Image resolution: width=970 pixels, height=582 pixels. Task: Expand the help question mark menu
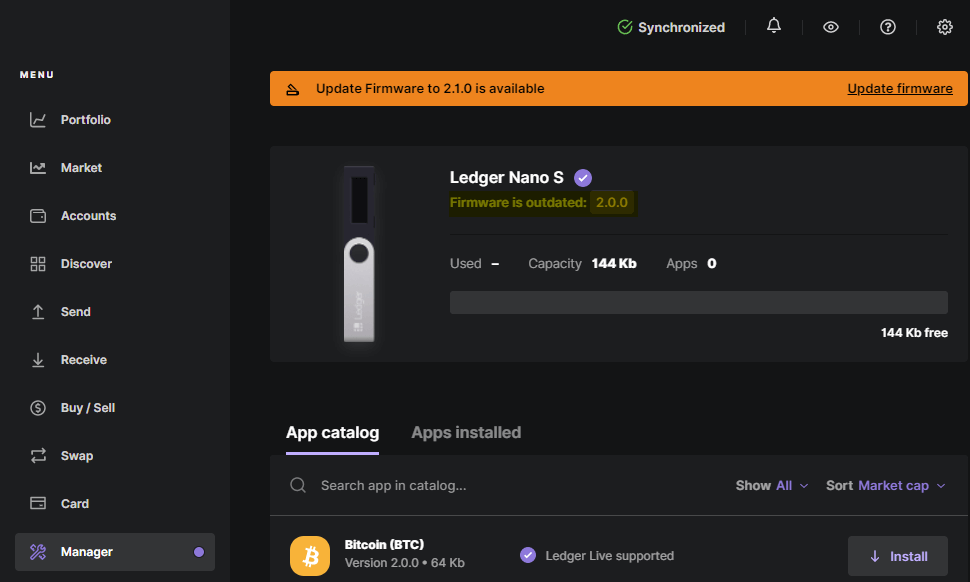click(x=887, y=26)
